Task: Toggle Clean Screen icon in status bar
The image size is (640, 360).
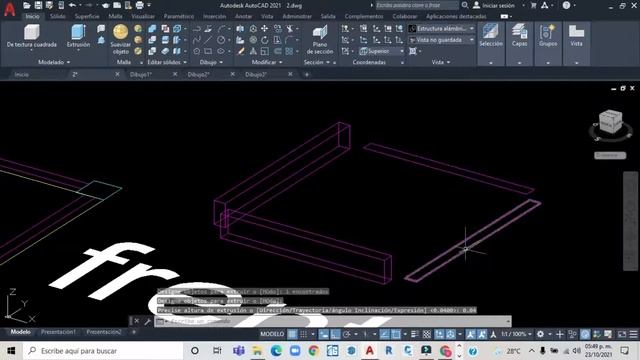Action: 622,334
